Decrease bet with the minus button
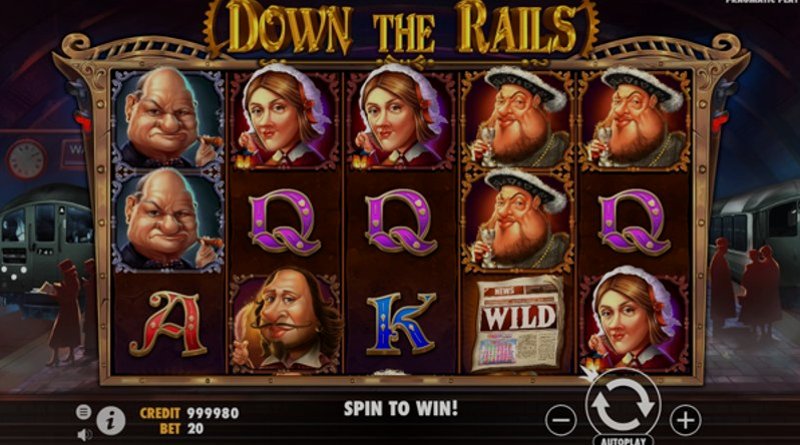 (561, 421)
